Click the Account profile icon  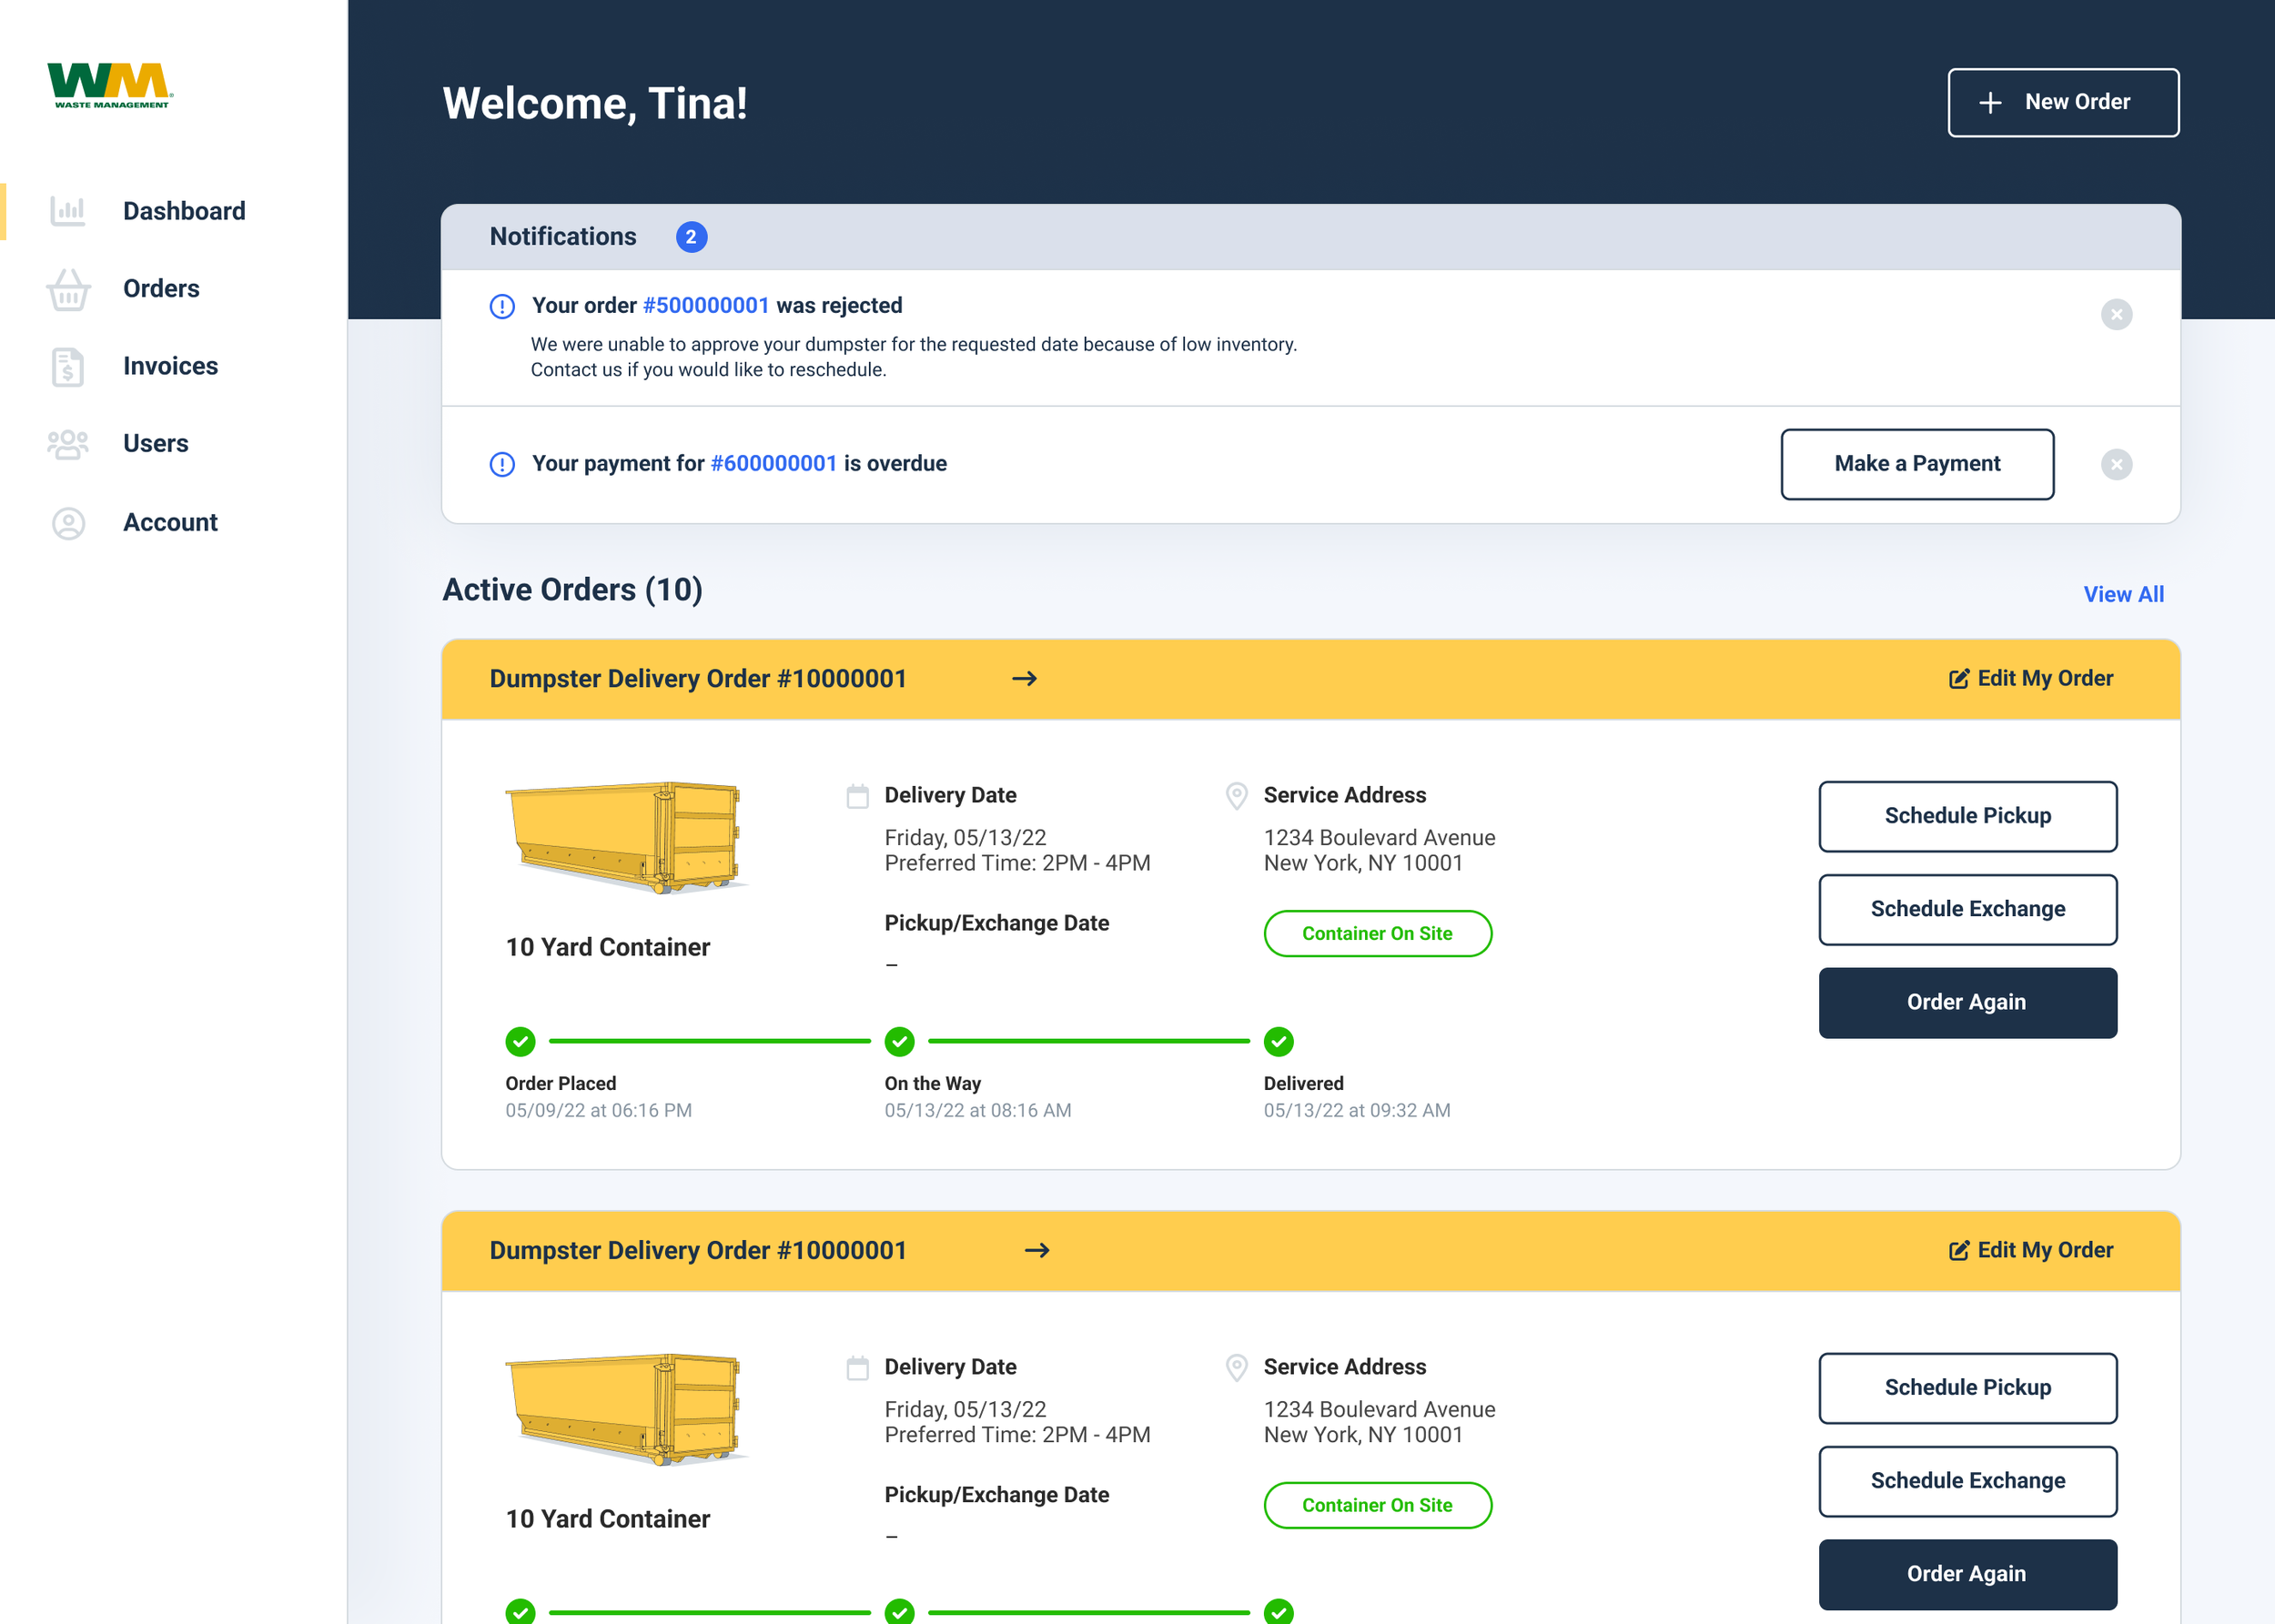pyautogui.click(x=68, y=523)
